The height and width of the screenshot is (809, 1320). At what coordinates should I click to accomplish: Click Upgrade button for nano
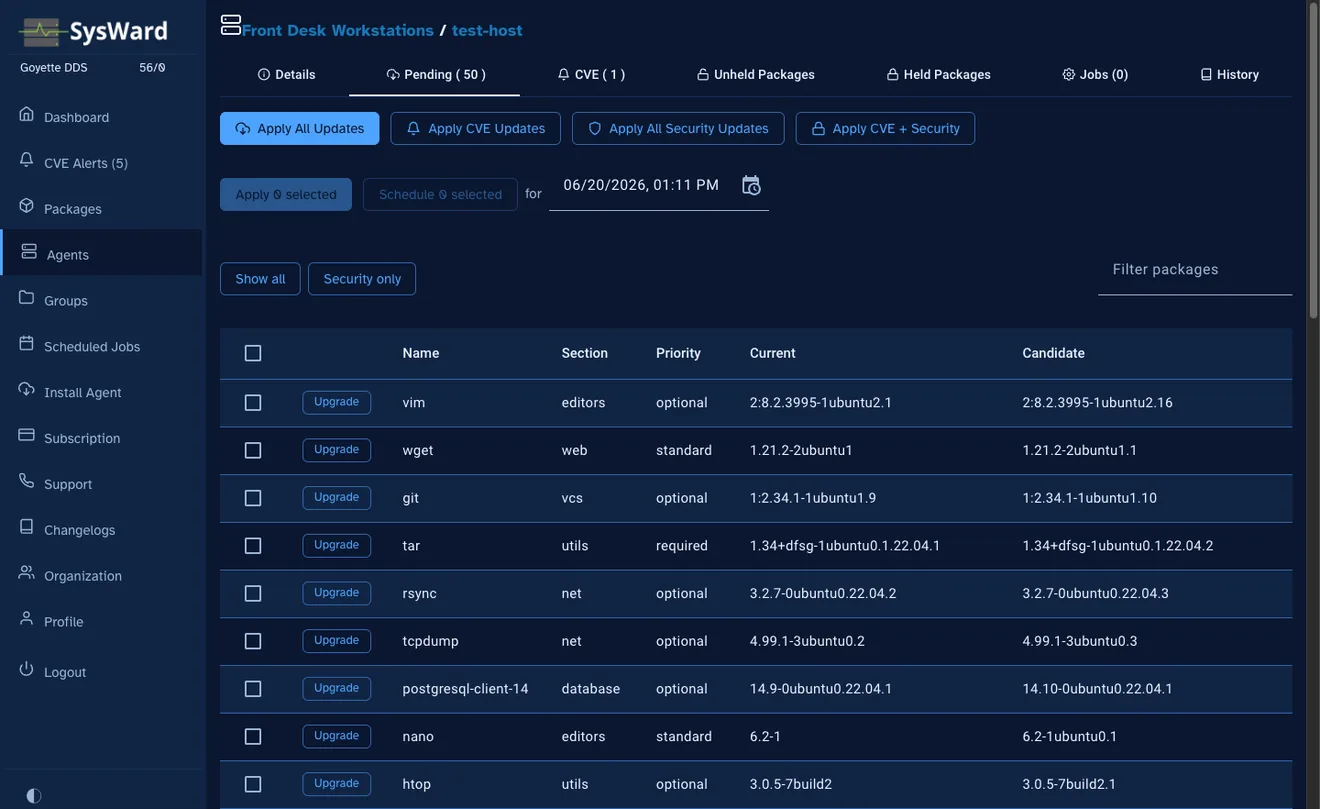tap(337, 736)
